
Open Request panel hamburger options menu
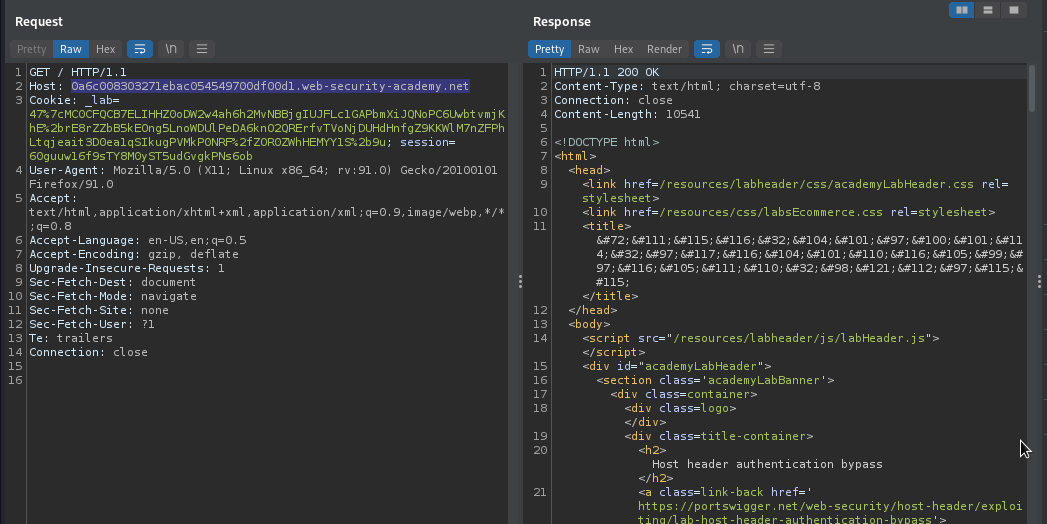coord(202,49)
